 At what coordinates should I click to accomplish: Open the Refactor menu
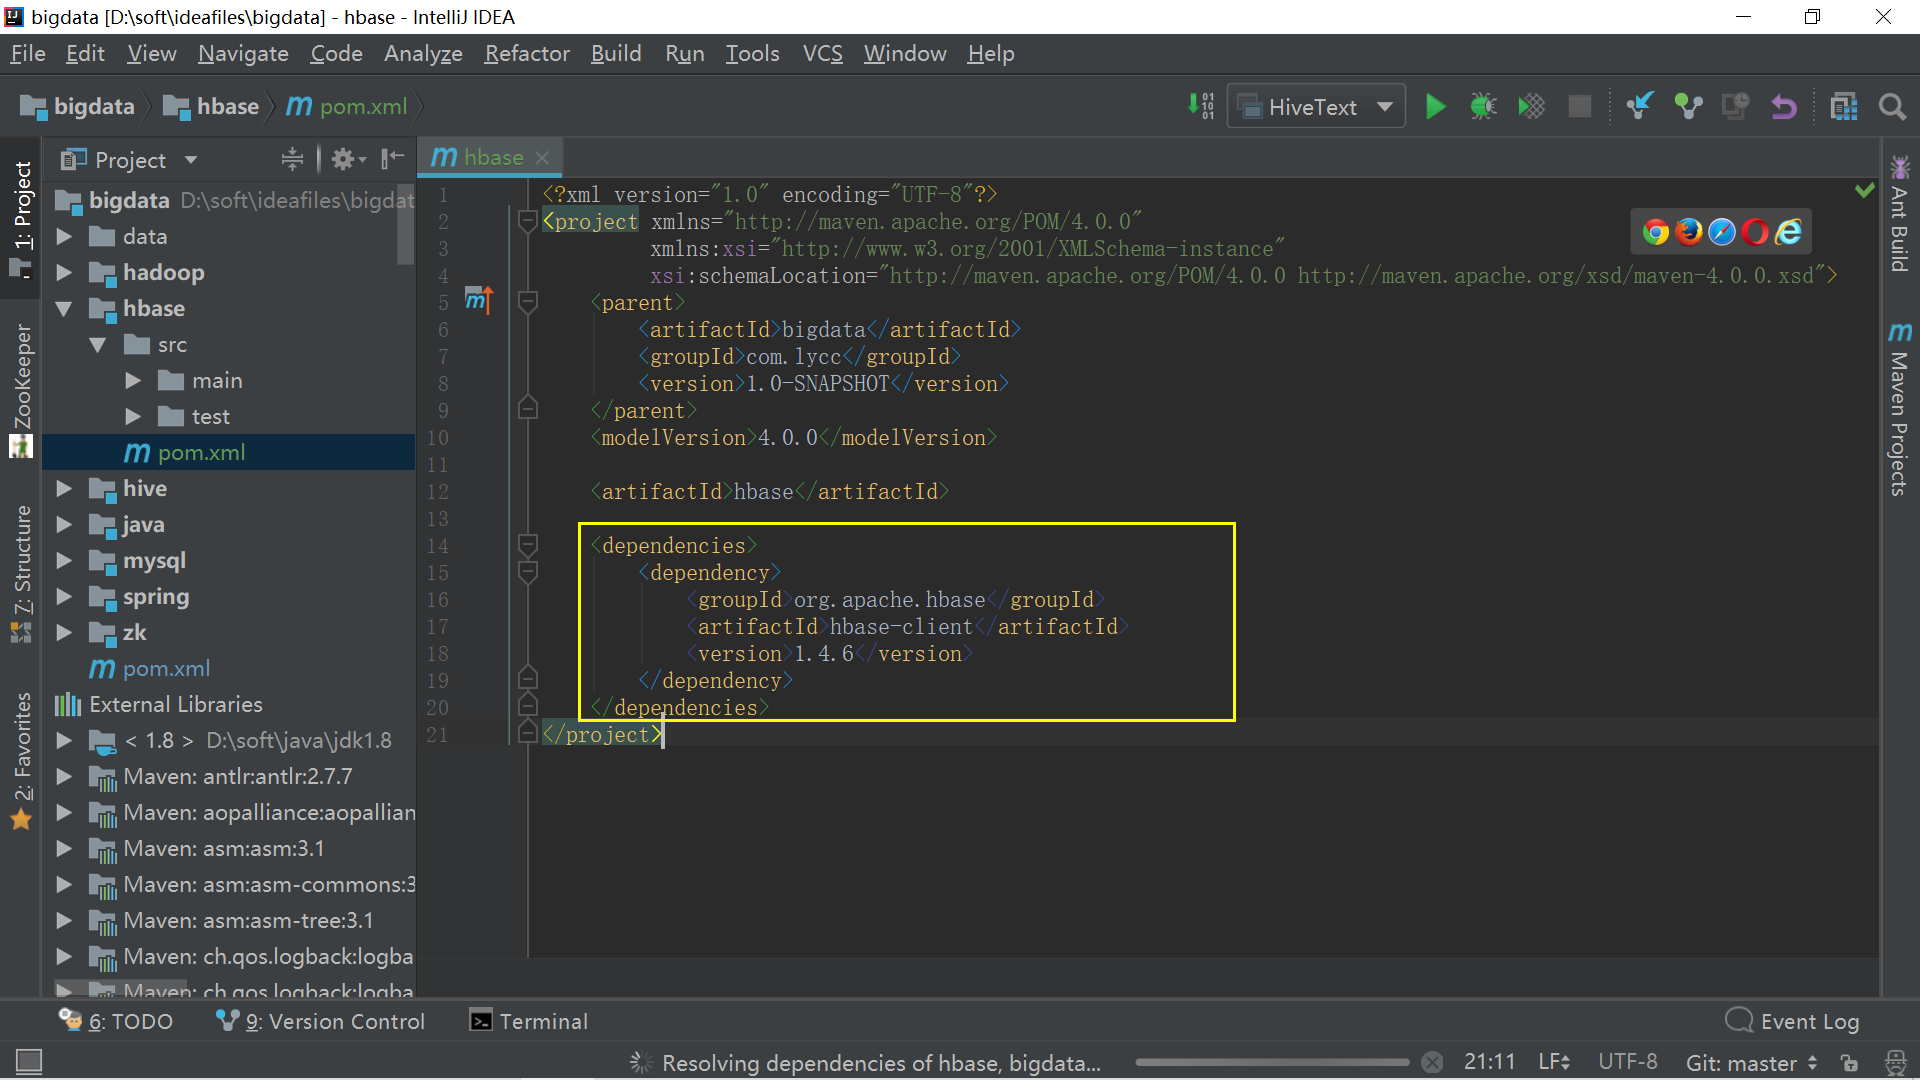[x=525, y=54]
